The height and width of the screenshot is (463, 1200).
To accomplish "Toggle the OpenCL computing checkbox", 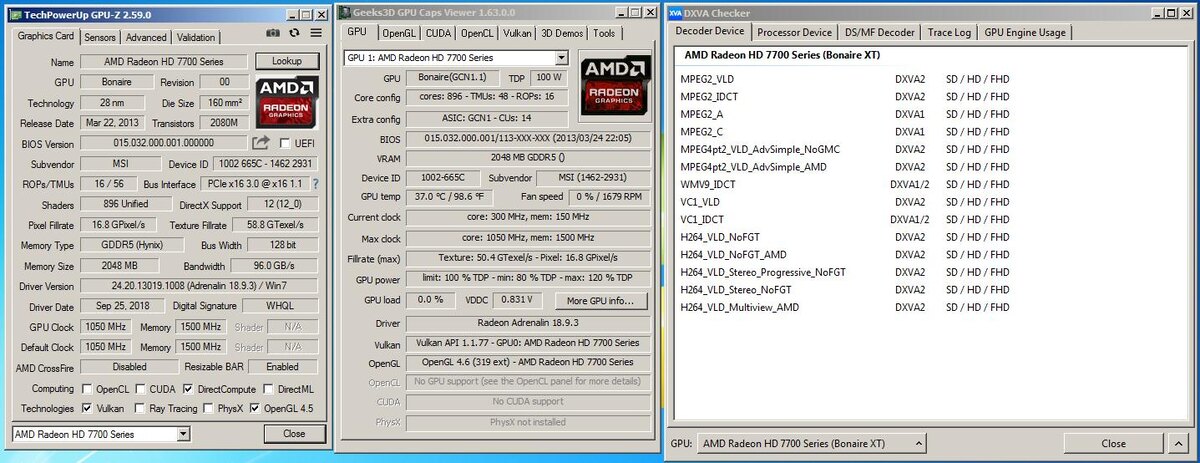I will 89,388.
